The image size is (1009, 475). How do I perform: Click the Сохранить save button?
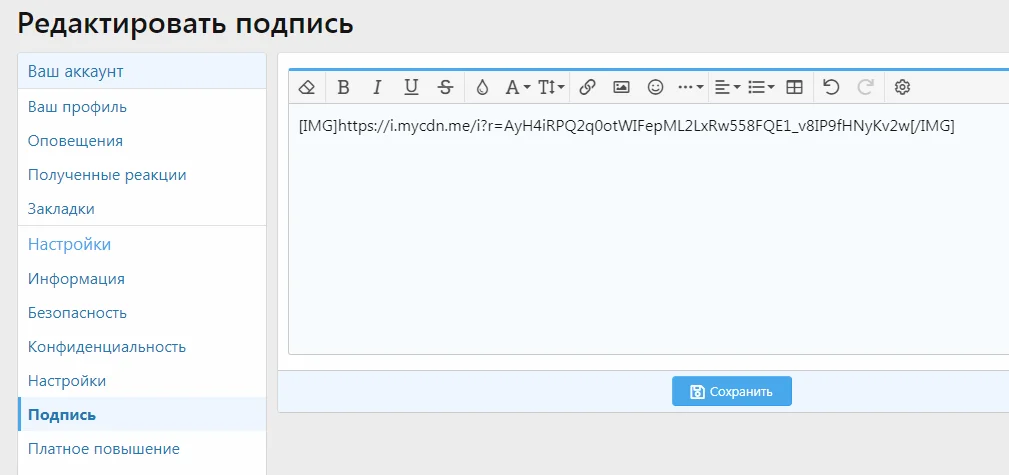tap(732, 391)
